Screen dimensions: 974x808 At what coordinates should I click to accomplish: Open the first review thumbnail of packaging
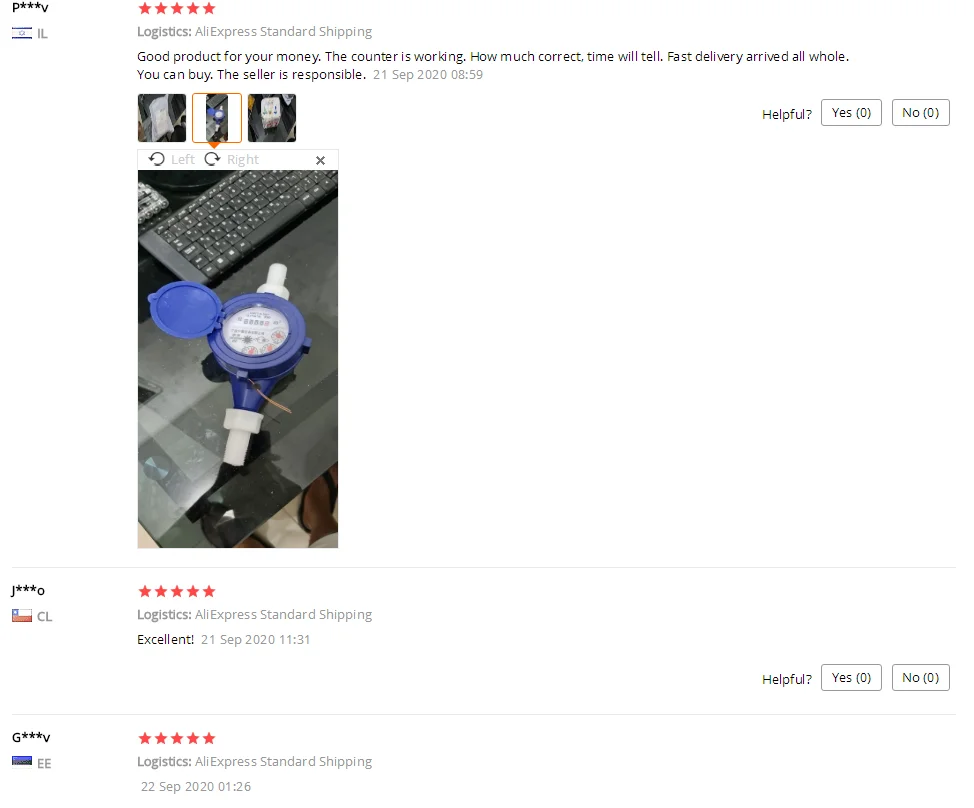pyautogui.click(x=162, y=118)
